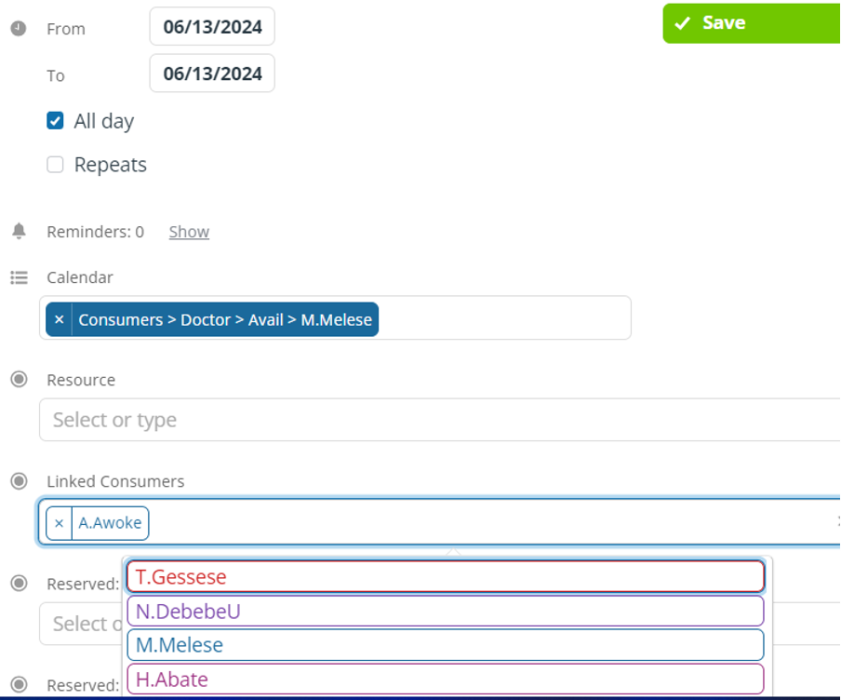
Task: Open the Calendar selection box
Action: pyautogui.click(x=335, y=318)
